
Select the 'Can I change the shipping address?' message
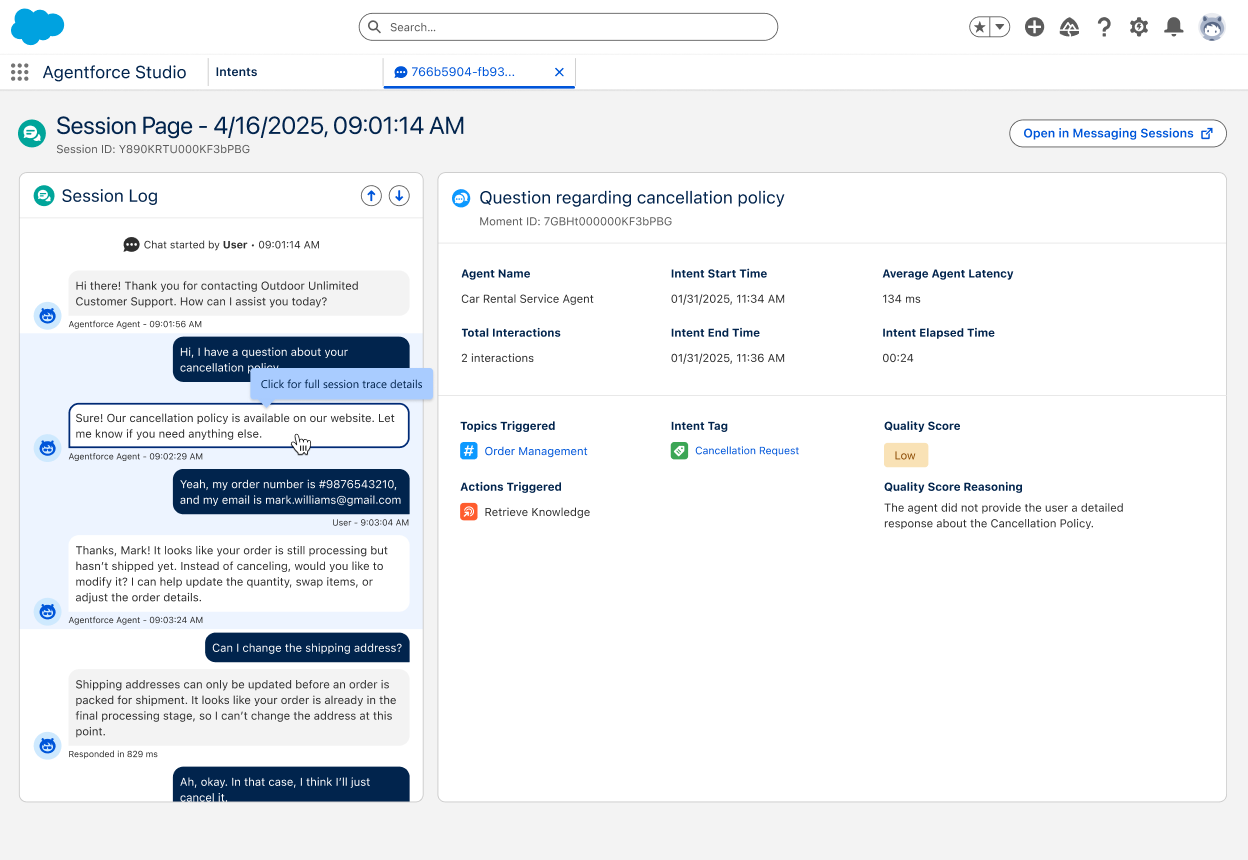(x=307, y=648)
